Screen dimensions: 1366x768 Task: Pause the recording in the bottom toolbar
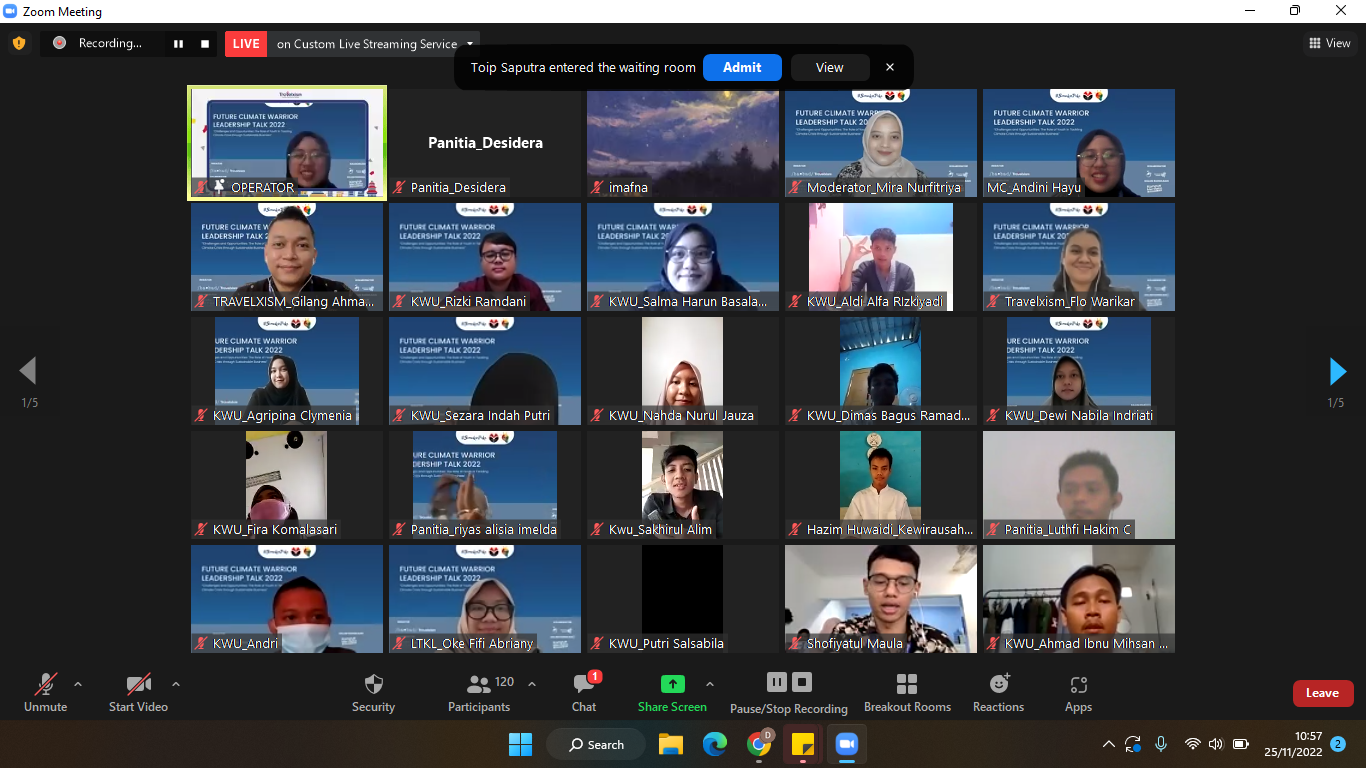pyautogui.click(x=777, y=682)
